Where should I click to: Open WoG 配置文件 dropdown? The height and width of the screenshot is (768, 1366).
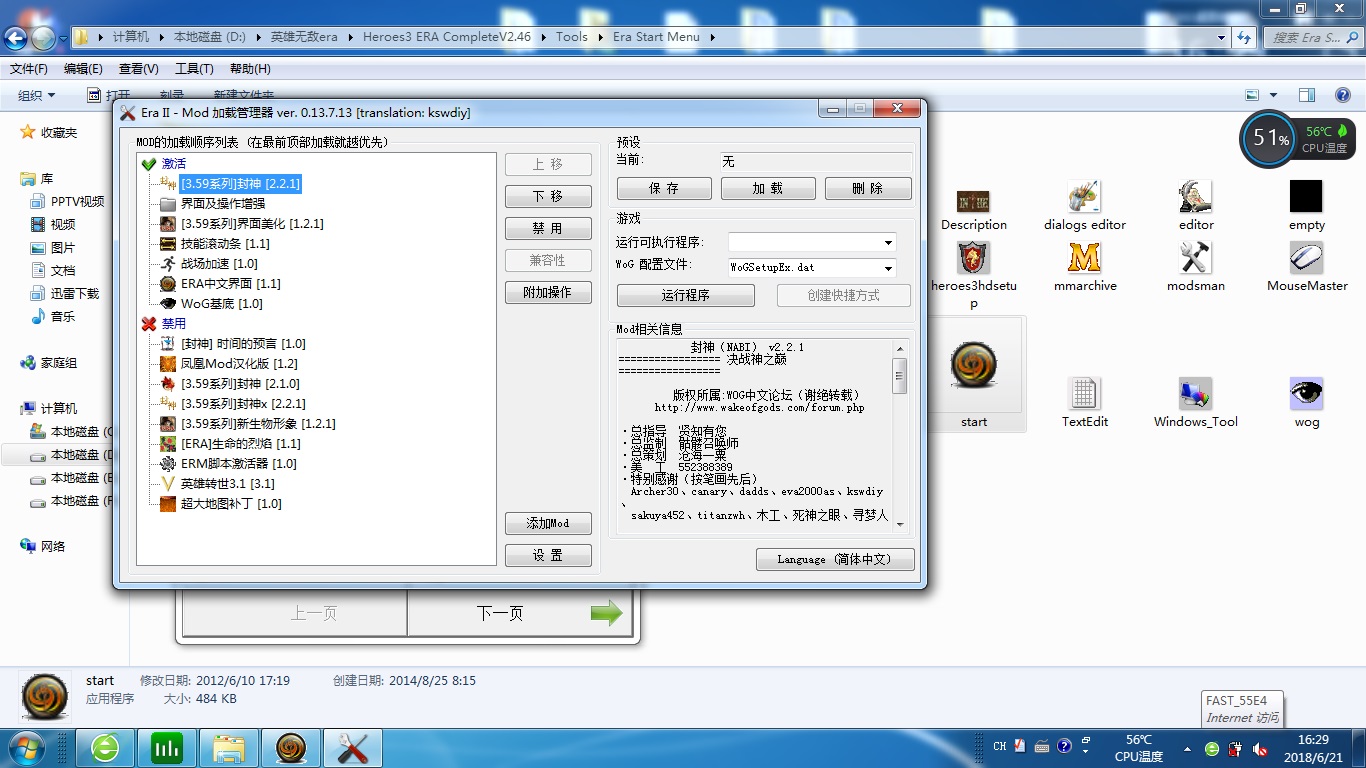pos(888,268)
